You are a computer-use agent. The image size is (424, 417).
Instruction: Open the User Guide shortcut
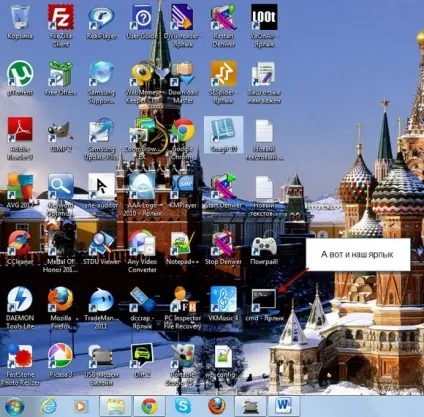pyautogui.click(x=142, y=17)
